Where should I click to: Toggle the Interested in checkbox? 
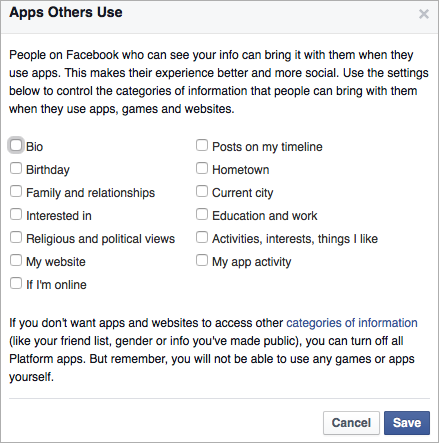point(16,214)
